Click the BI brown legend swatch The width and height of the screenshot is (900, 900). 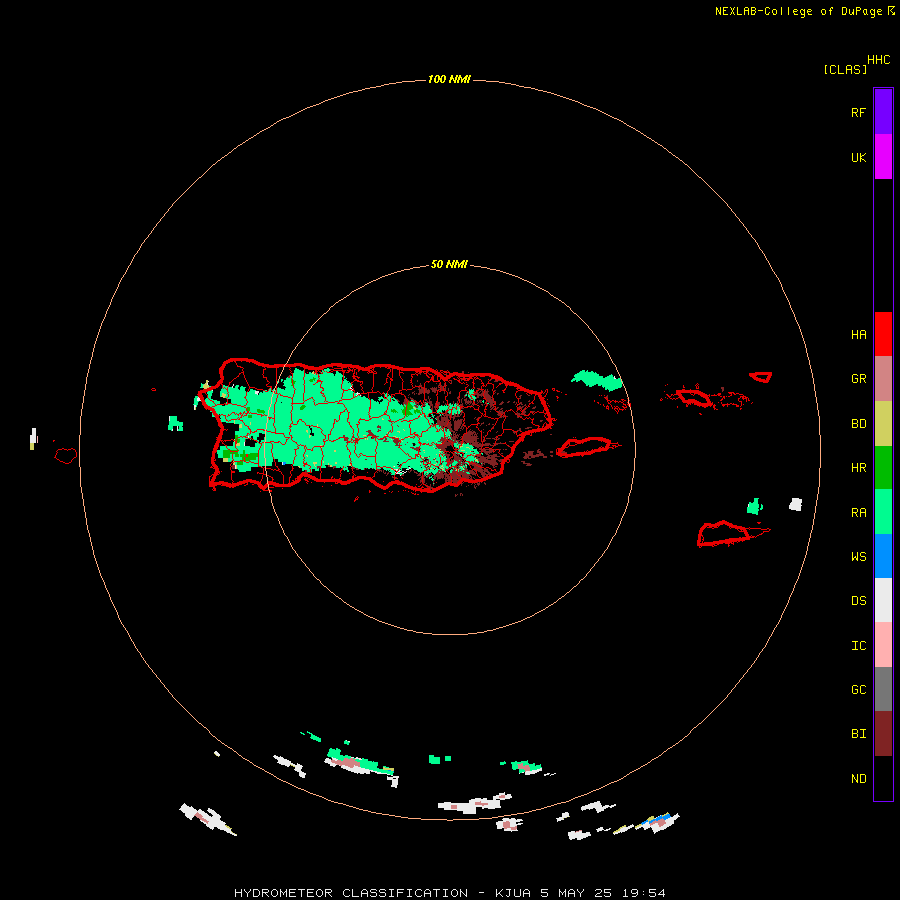click(x=883, y=734)
